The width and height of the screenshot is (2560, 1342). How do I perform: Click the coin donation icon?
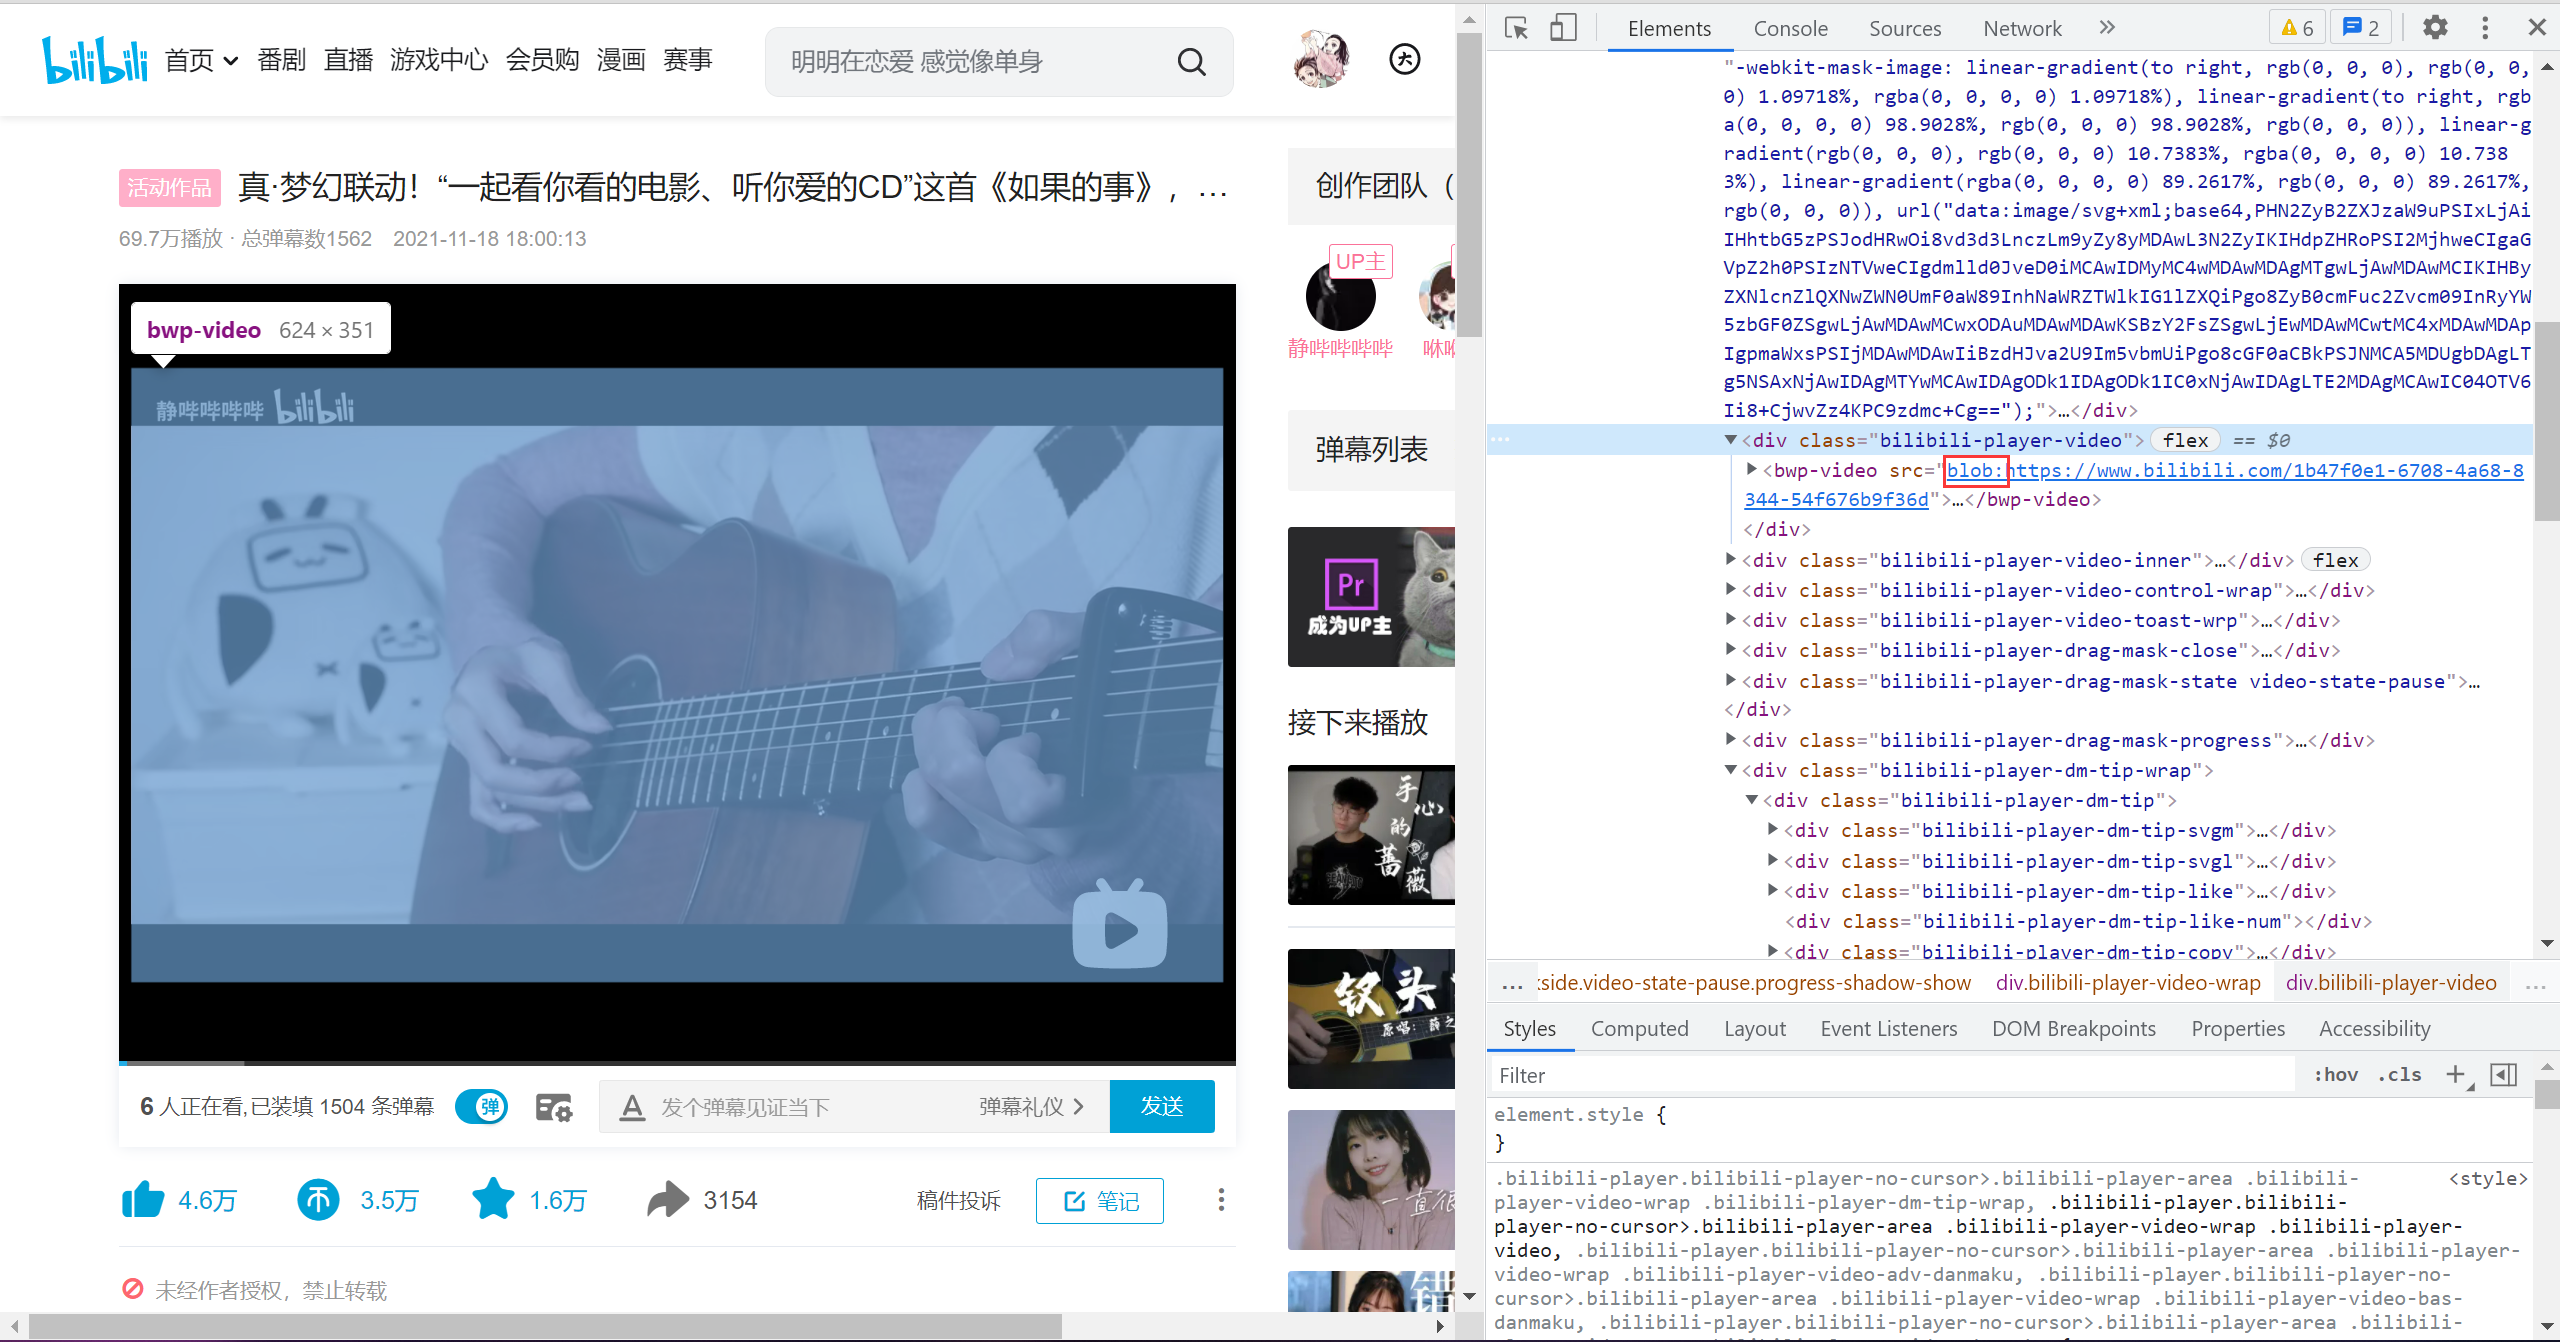[319, 1200]
